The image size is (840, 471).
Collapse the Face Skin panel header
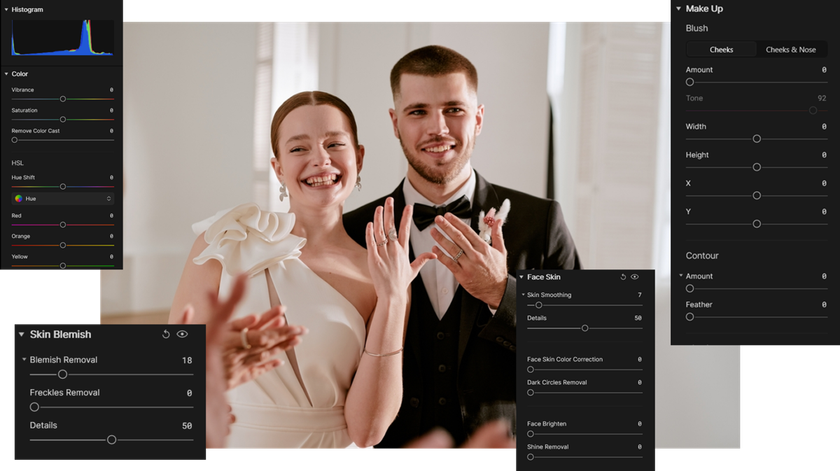tap(521, 276)
